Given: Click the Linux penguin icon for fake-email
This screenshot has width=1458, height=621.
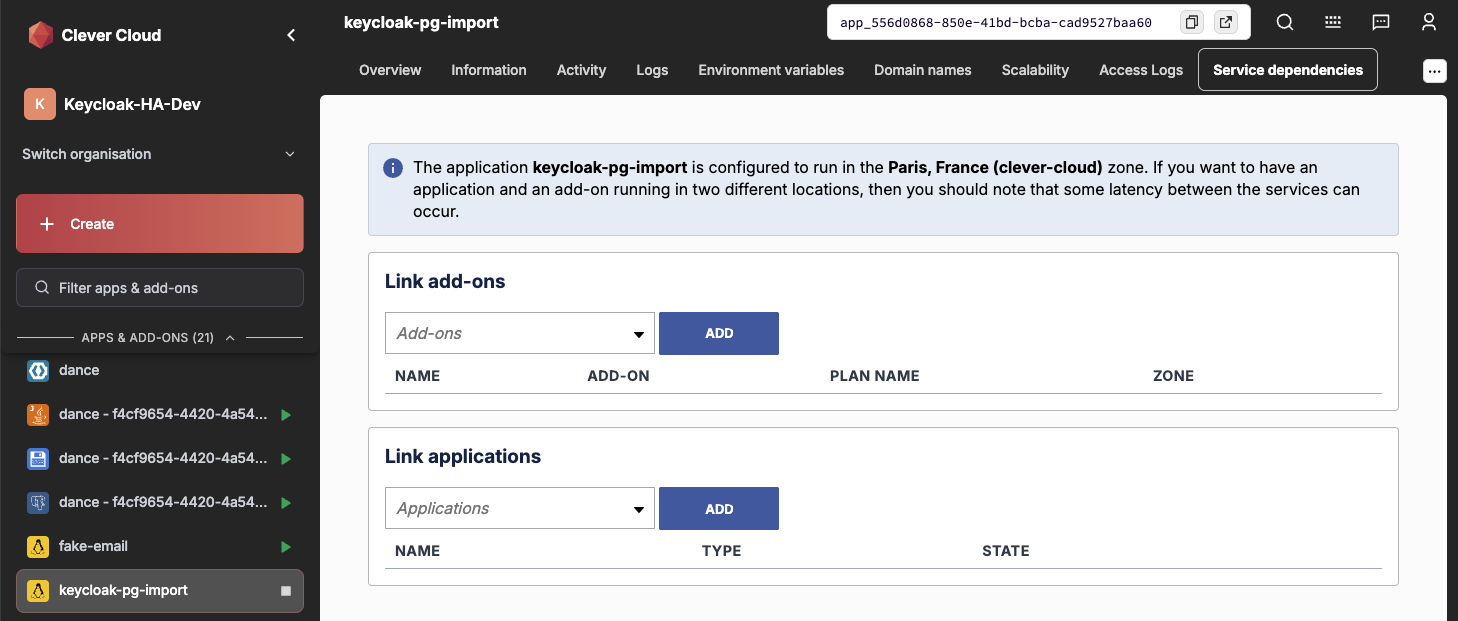Looking at the screenshot, I should (x=38, y=546).
